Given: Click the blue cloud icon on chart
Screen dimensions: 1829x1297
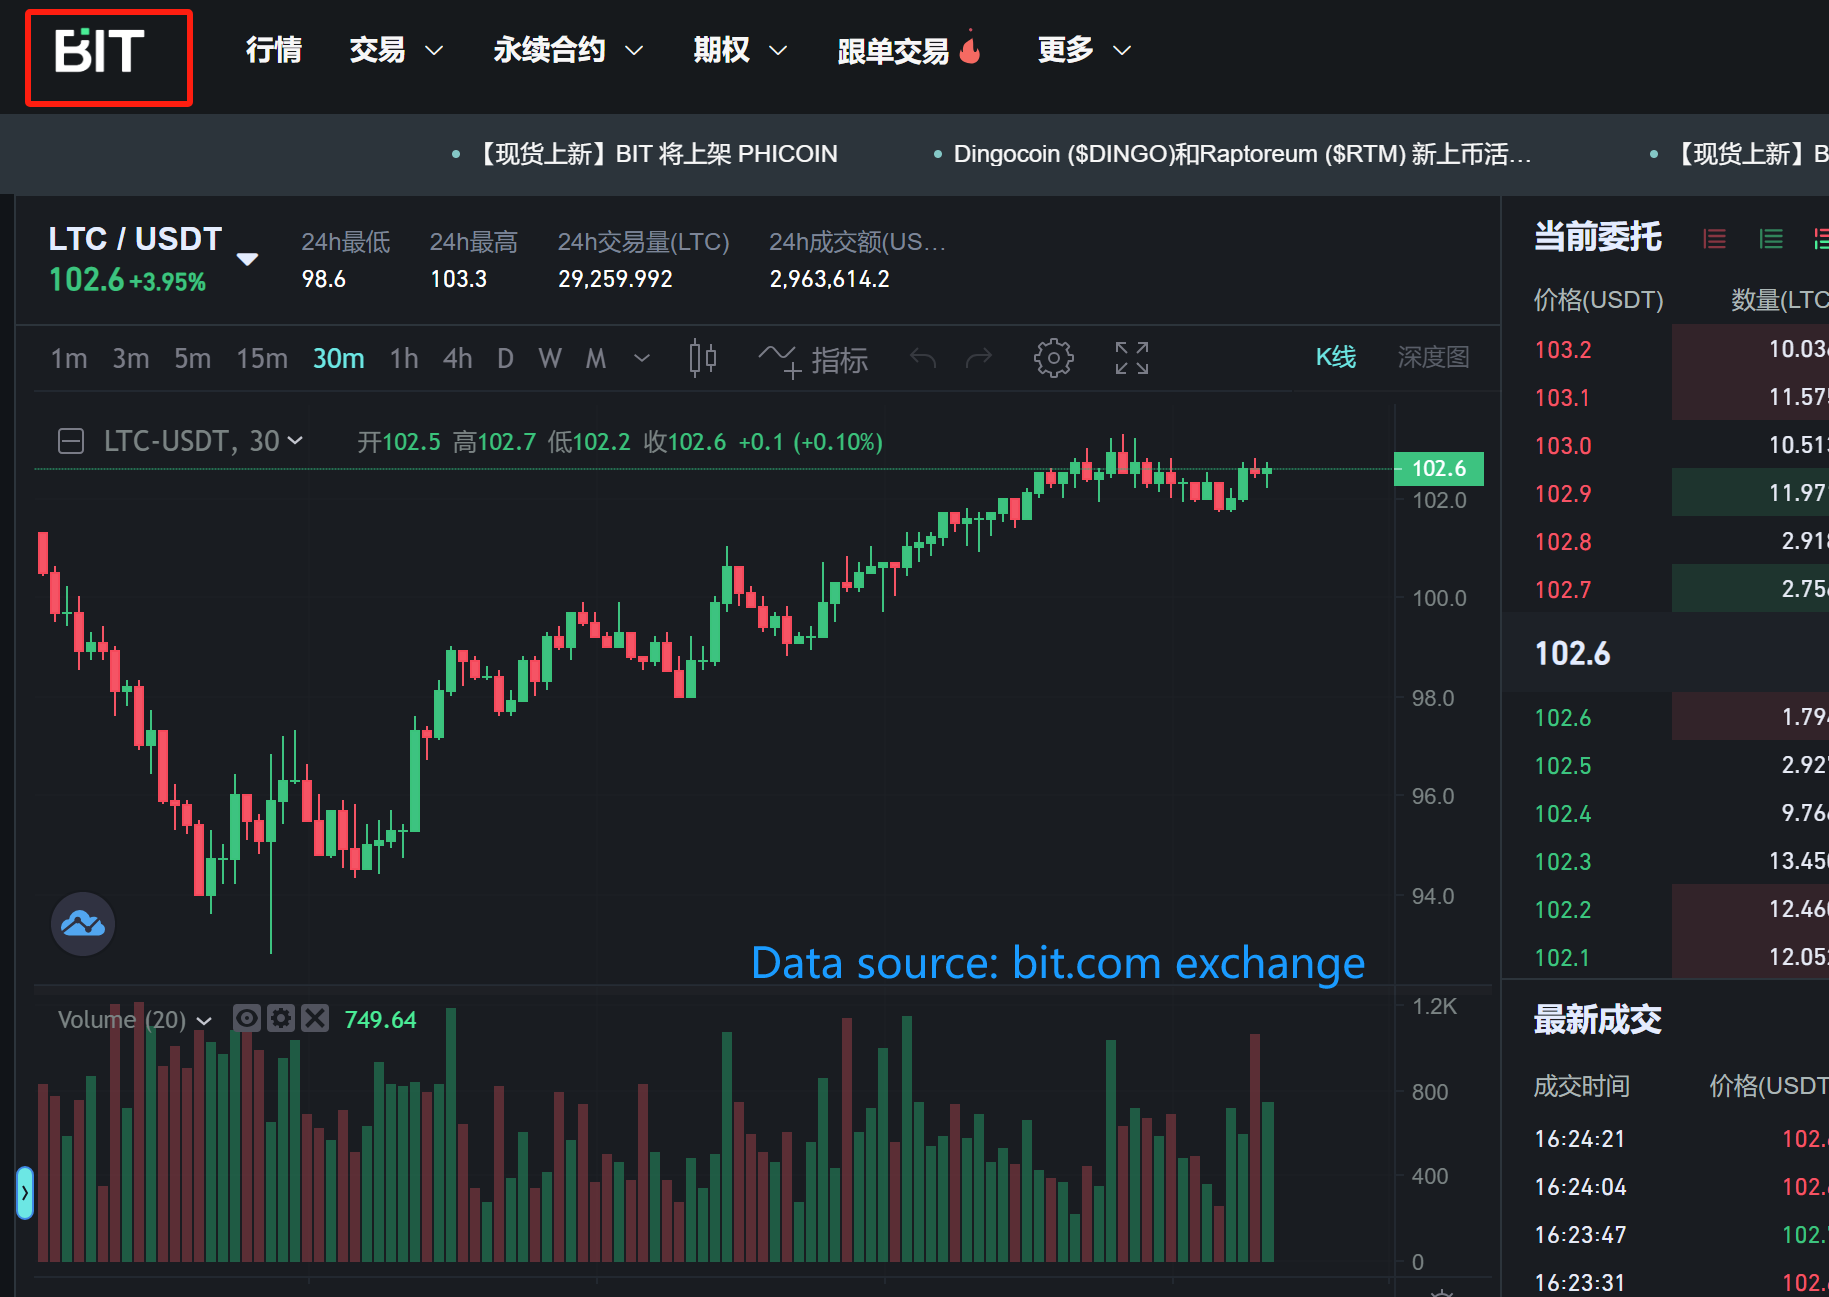Looking at the screenshot, I should coord(83,923).
